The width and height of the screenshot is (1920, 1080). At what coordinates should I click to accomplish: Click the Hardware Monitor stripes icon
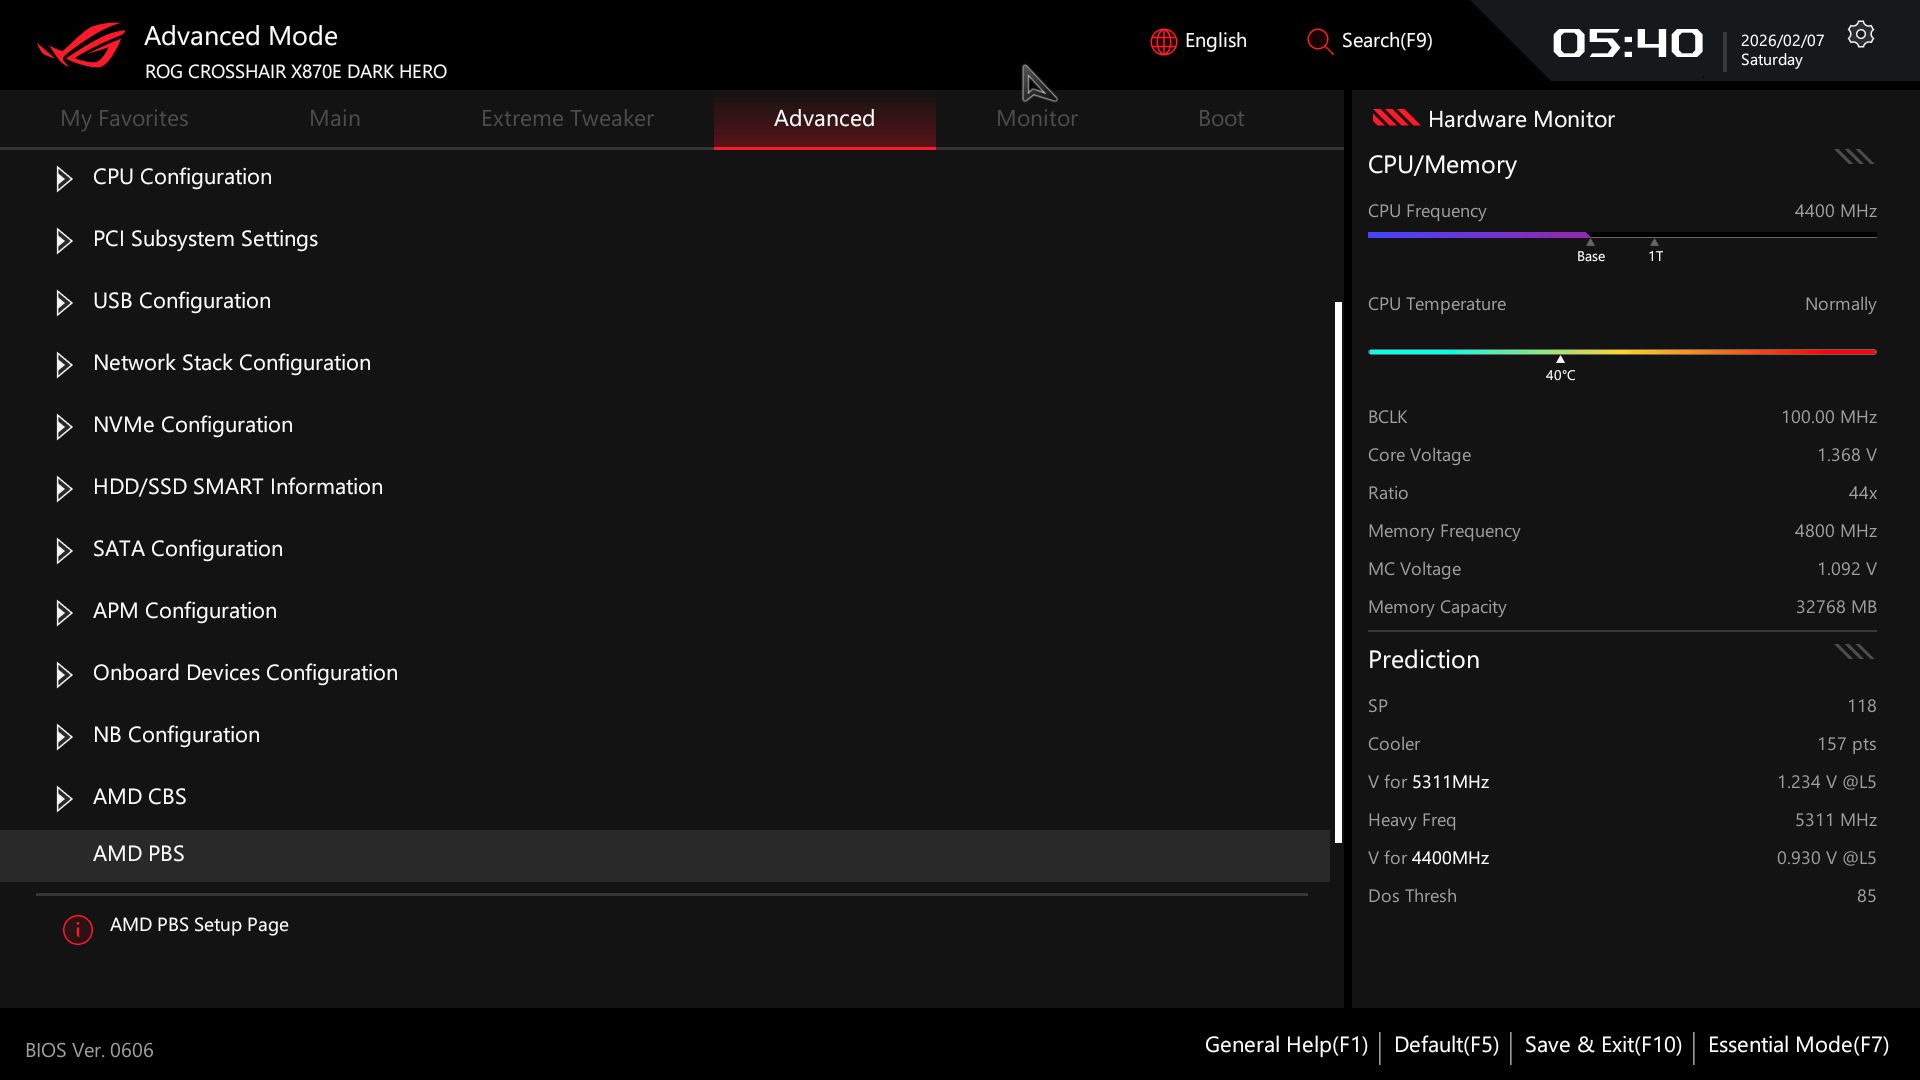(1394, 118)
